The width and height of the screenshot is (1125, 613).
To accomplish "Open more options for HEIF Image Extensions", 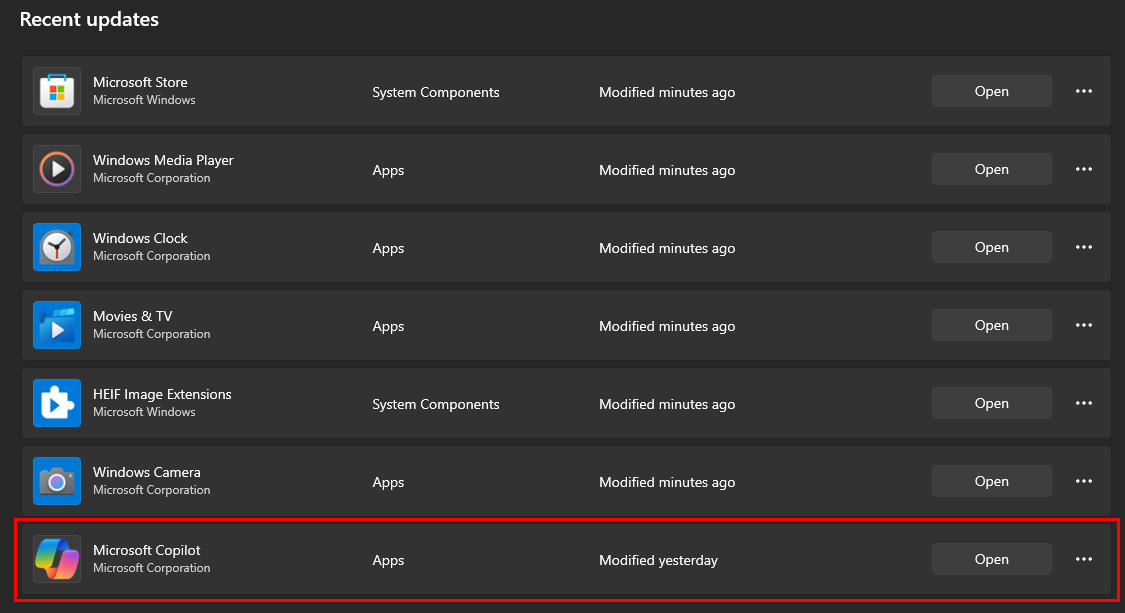I will 1083,403.
